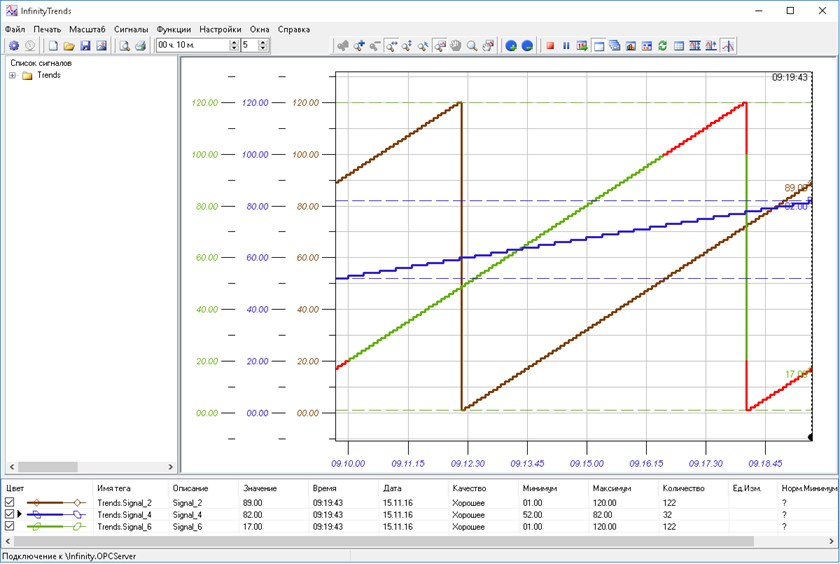Click the new document icon

53,45
